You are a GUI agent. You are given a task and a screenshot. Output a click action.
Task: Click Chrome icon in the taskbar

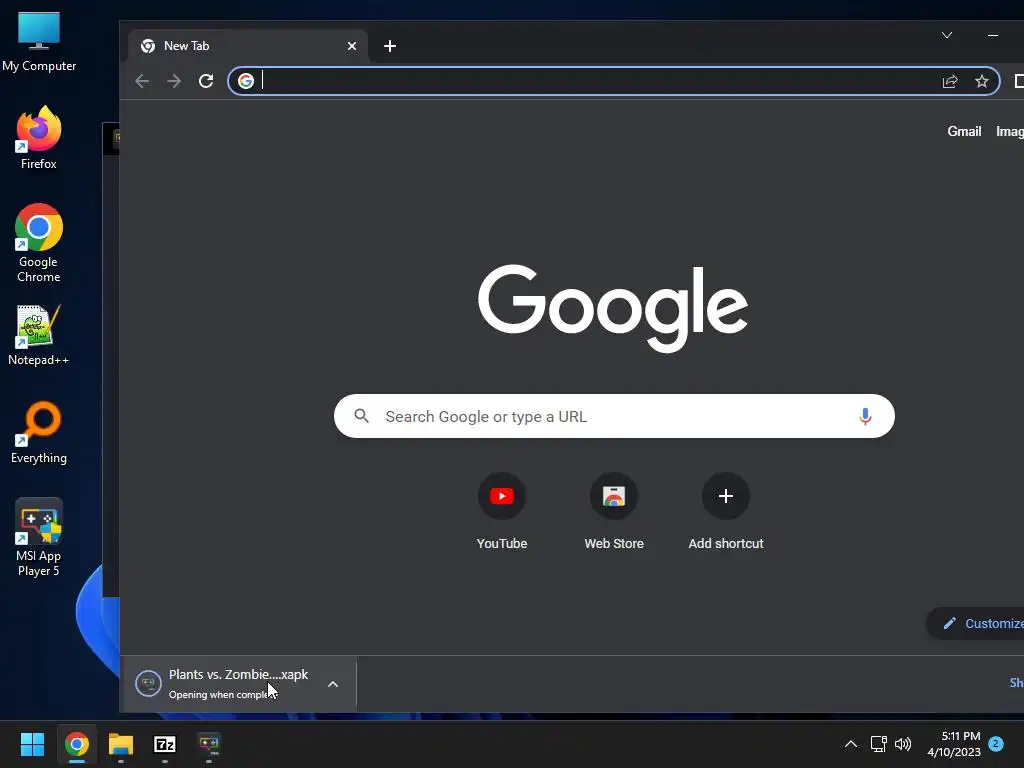coord(76,744)
